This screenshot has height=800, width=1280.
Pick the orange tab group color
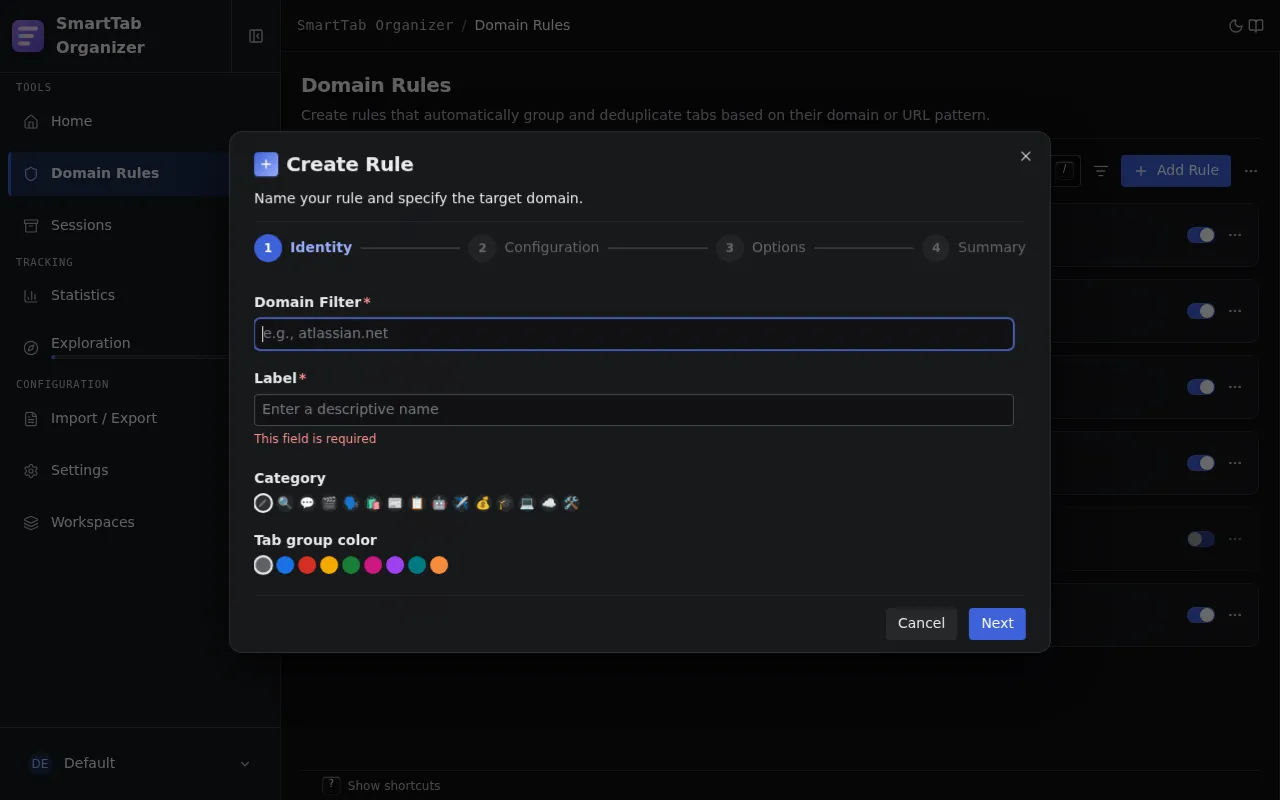pyautogui.click(x=439, y=565)
